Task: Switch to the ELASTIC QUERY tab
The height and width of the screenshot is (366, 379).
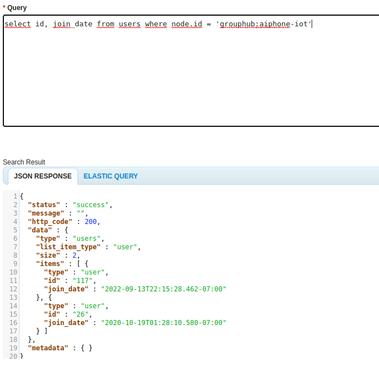Action: [110, 176]
